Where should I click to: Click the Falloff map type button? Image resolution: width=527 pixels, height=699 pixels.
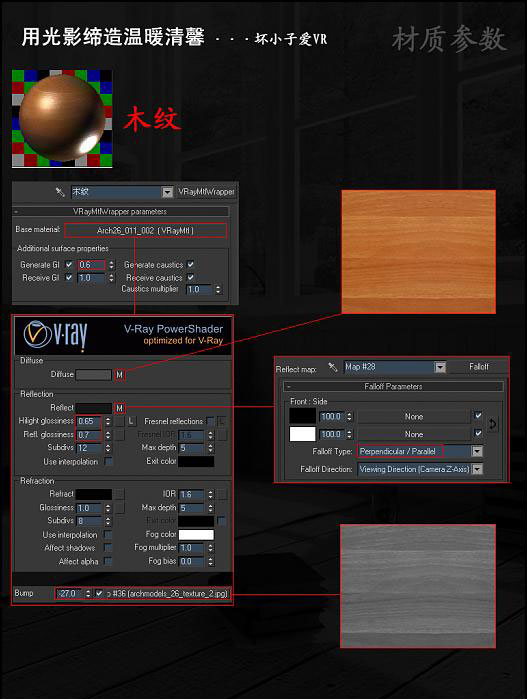click(x=479, y=367)
